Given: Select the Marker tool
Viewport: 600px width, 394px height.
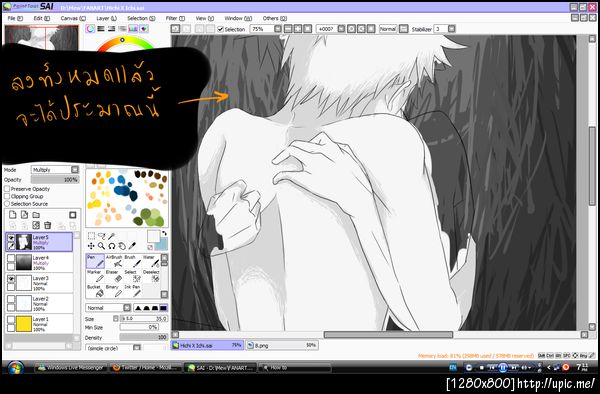Looking at the screenshot, I should (95, 275).
